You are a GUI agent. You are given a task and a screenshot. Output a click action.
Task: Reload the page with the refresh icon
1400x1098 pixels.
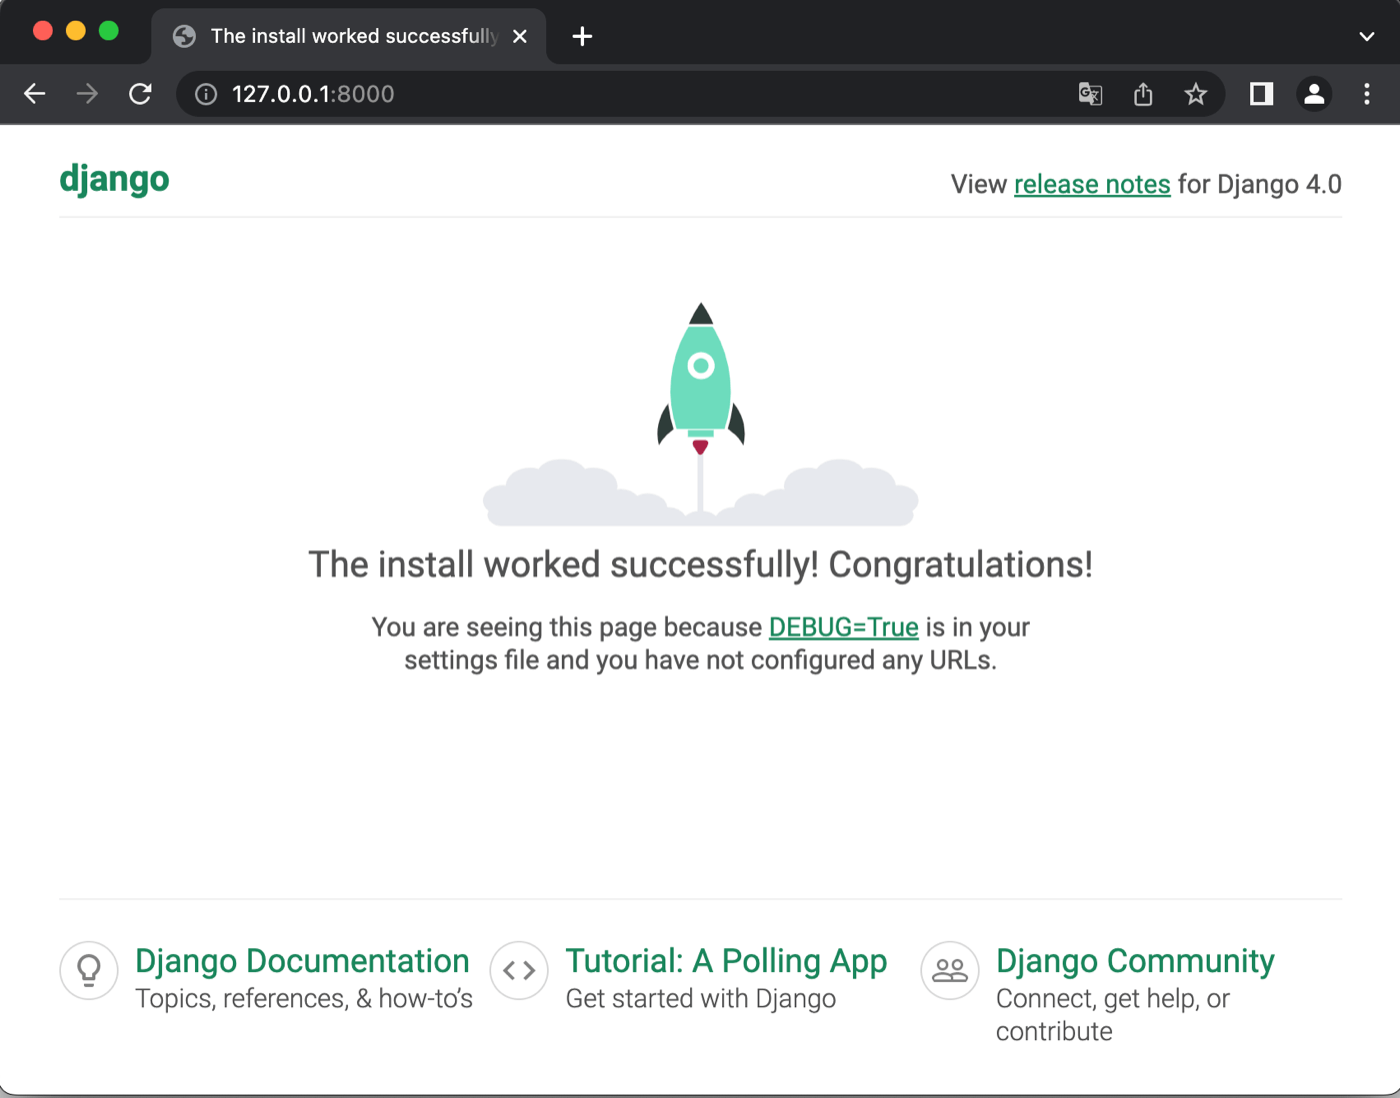[x=140, y=94]
